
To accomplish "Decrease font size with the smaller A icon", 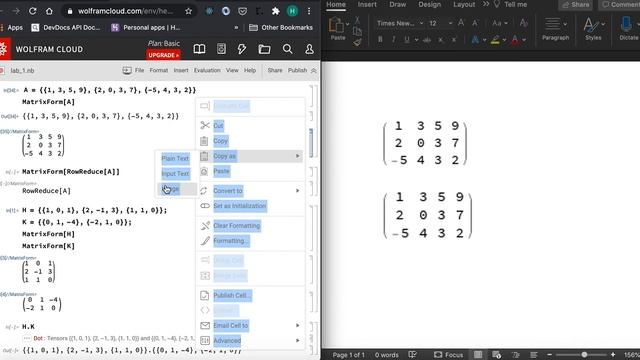I will pyautogui.click(x=475, y=23).
